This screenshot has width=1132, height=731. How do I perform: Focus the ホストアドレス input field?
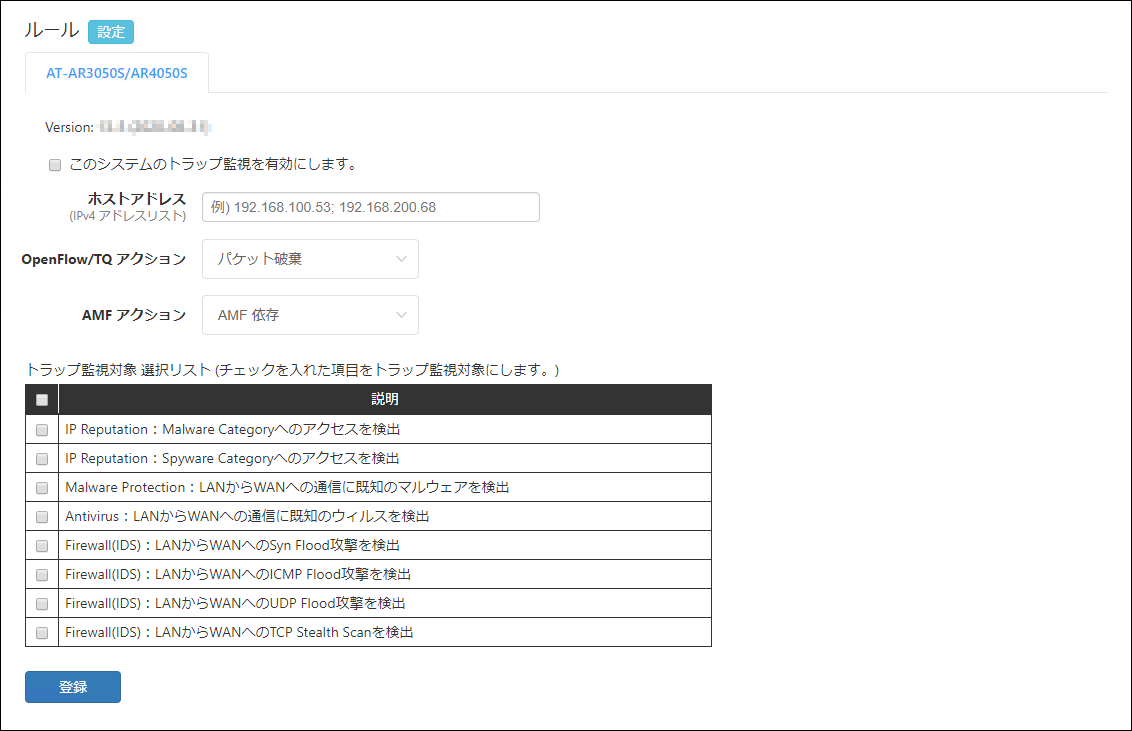click(370, 207)
